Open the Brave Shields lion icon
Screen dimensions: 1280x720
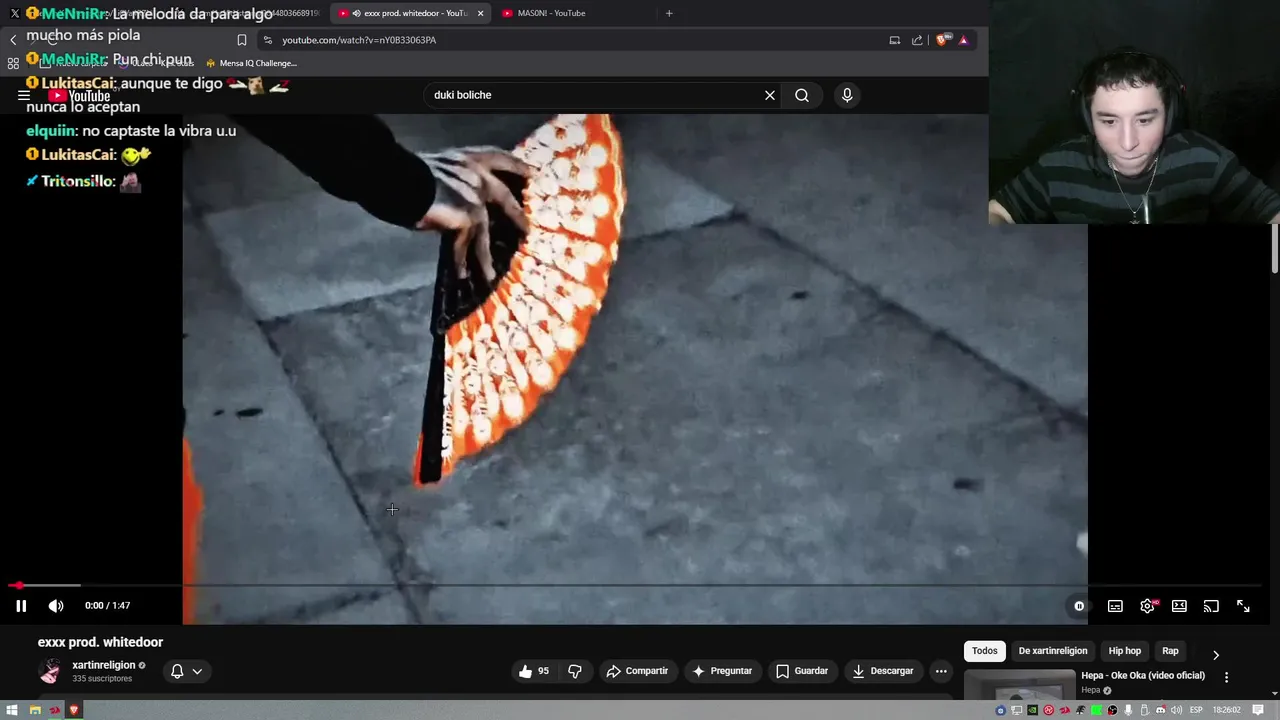(x=942, y=40)
